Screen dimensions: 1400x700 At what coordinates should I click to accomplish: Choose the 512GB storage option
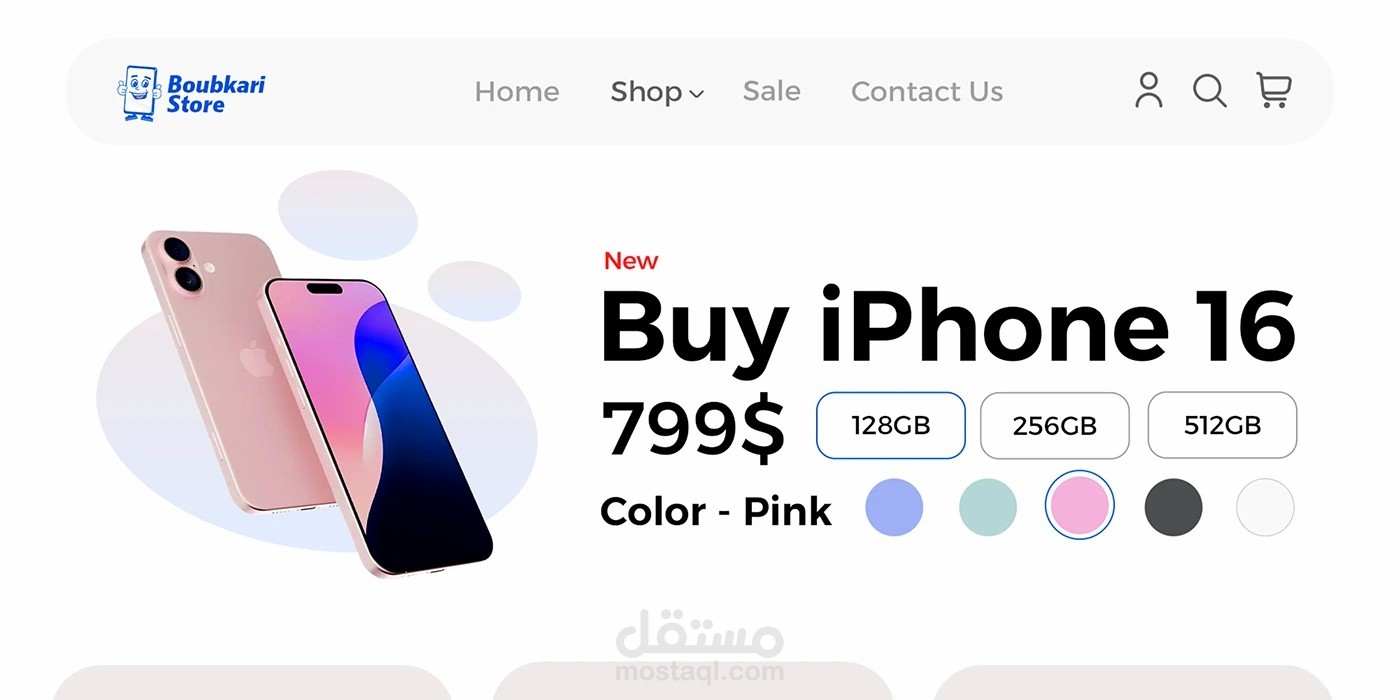(x=1222, y=425)
